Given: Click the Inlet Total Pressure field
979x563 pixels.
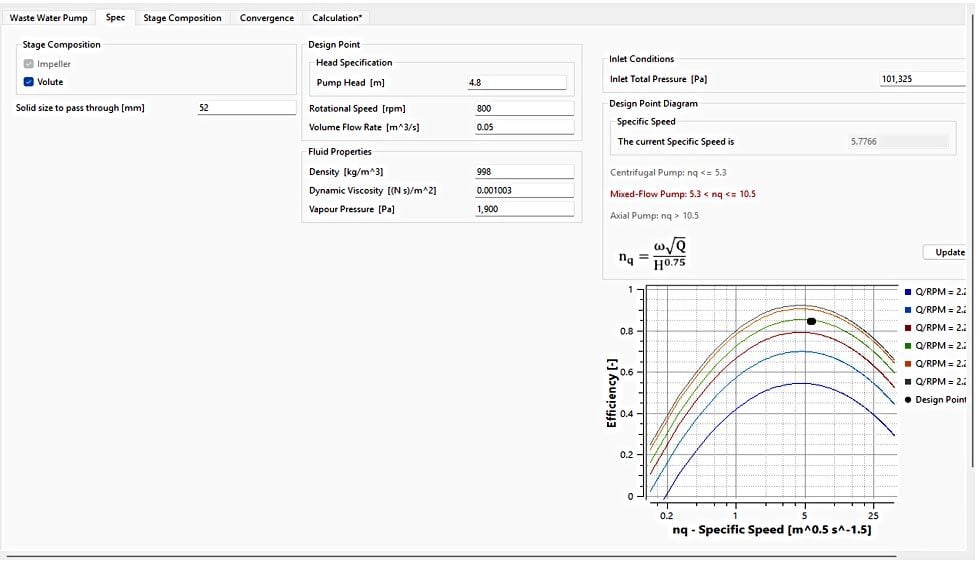Looking at the screenshot, I should tap(923, 79).
